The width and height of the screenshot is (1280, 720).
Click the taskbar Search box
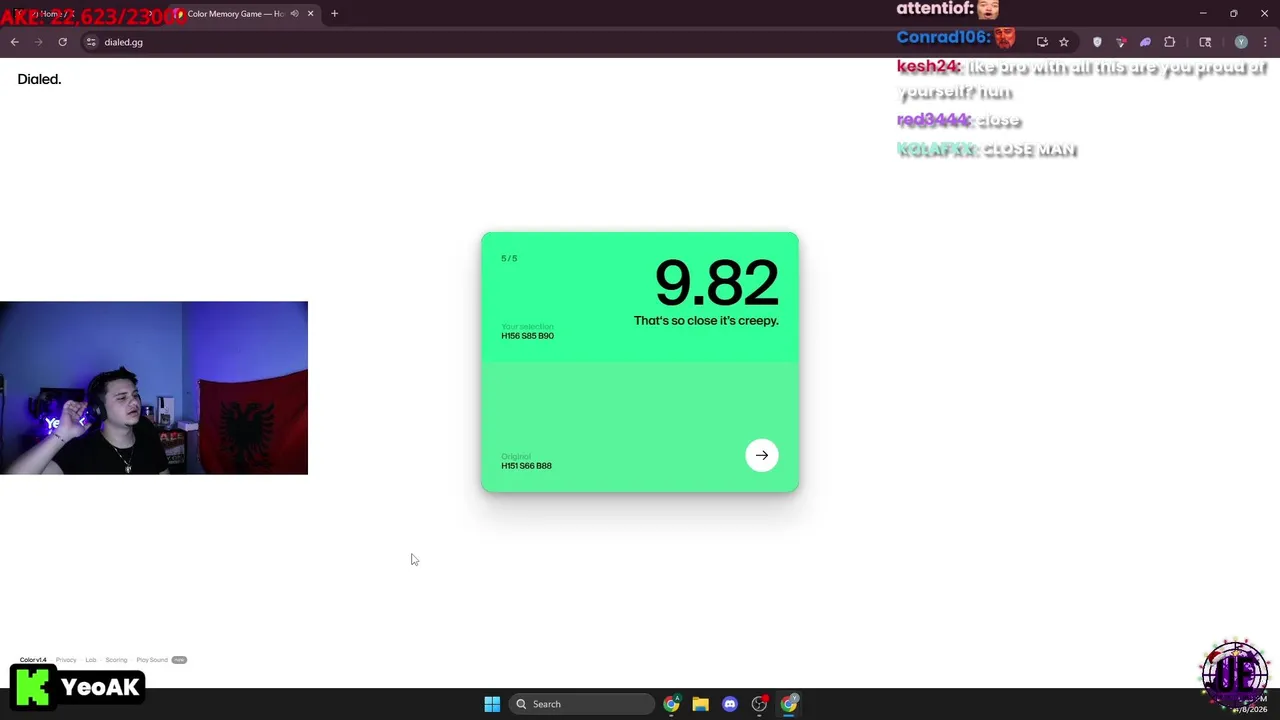click(582, 704)
